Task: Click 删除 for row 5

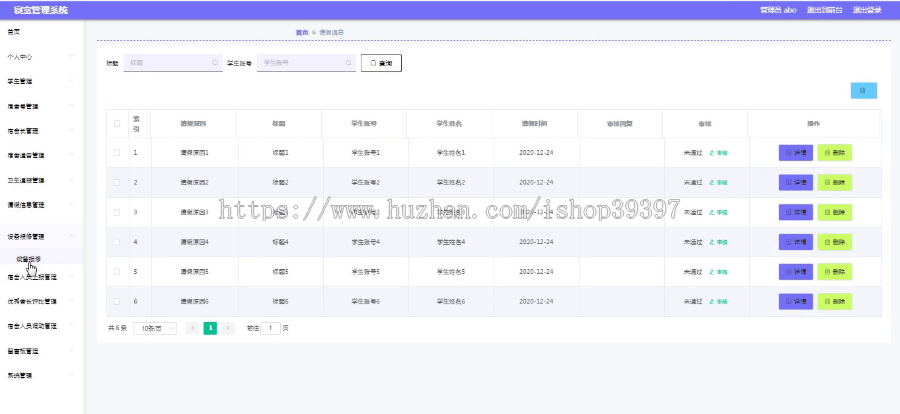Action: tap(835, 272)
